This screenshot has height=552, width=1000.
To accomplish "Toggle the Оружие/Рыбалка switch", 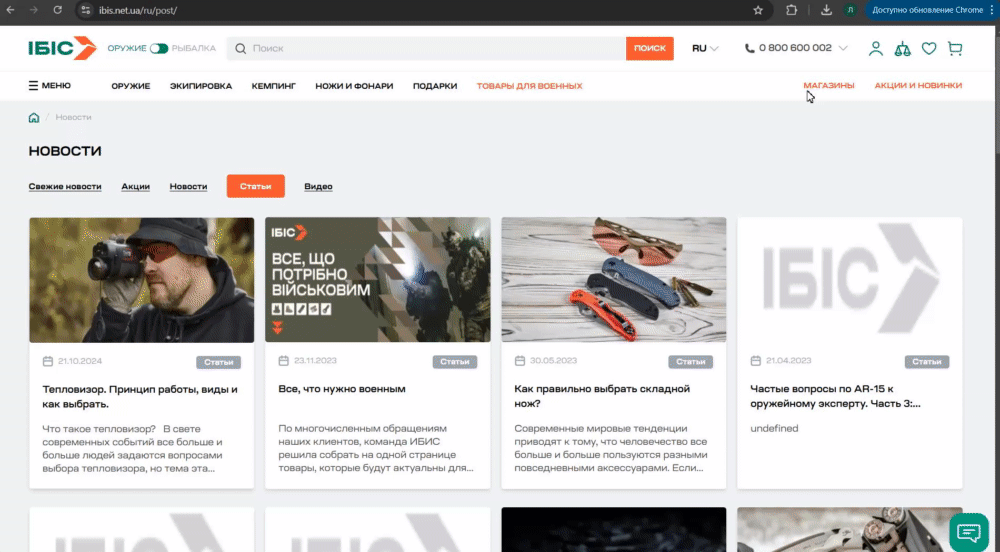I will click(x=159, y=48).
